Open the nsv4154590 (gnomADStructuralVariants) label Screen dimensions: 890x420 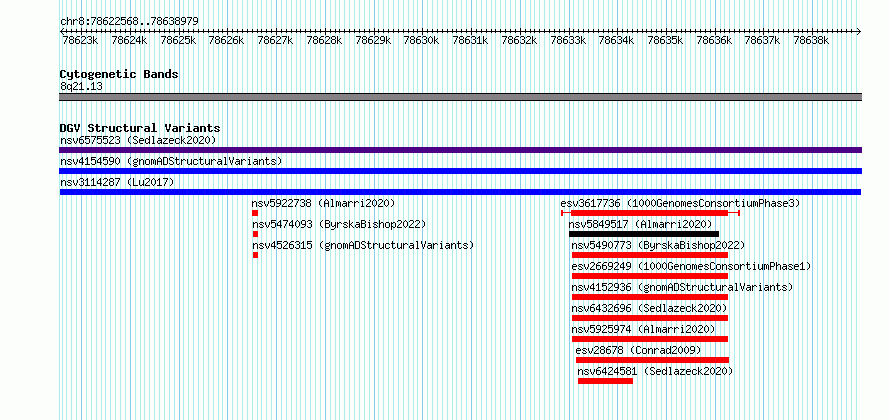[x=171, y=161]
